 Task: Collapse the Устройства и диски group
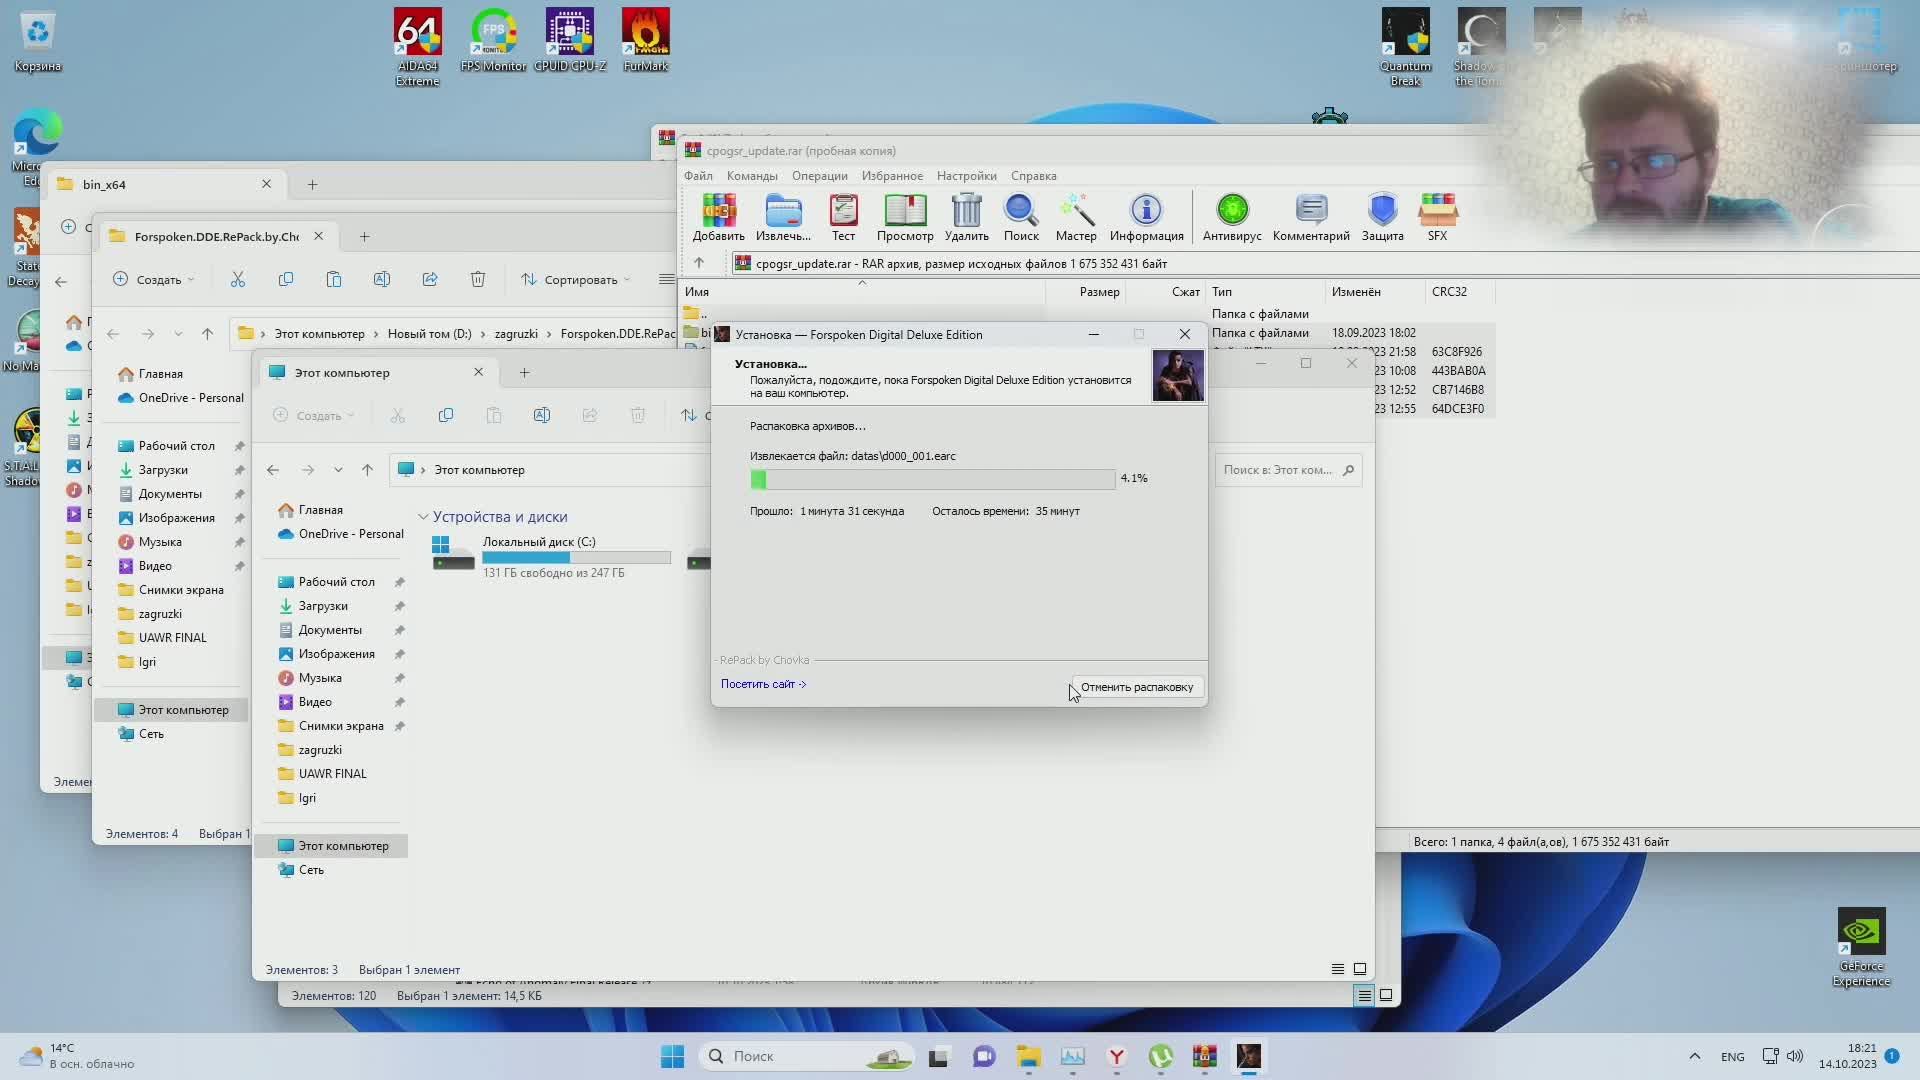click(x=423, y=517)
